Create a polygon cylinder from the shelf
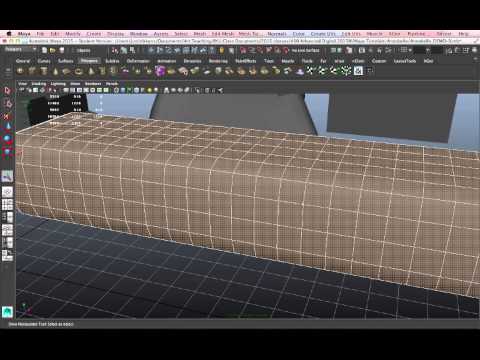The width and height of the screenshot is (480, 360). pyautogui.click(x=44, y=71)
